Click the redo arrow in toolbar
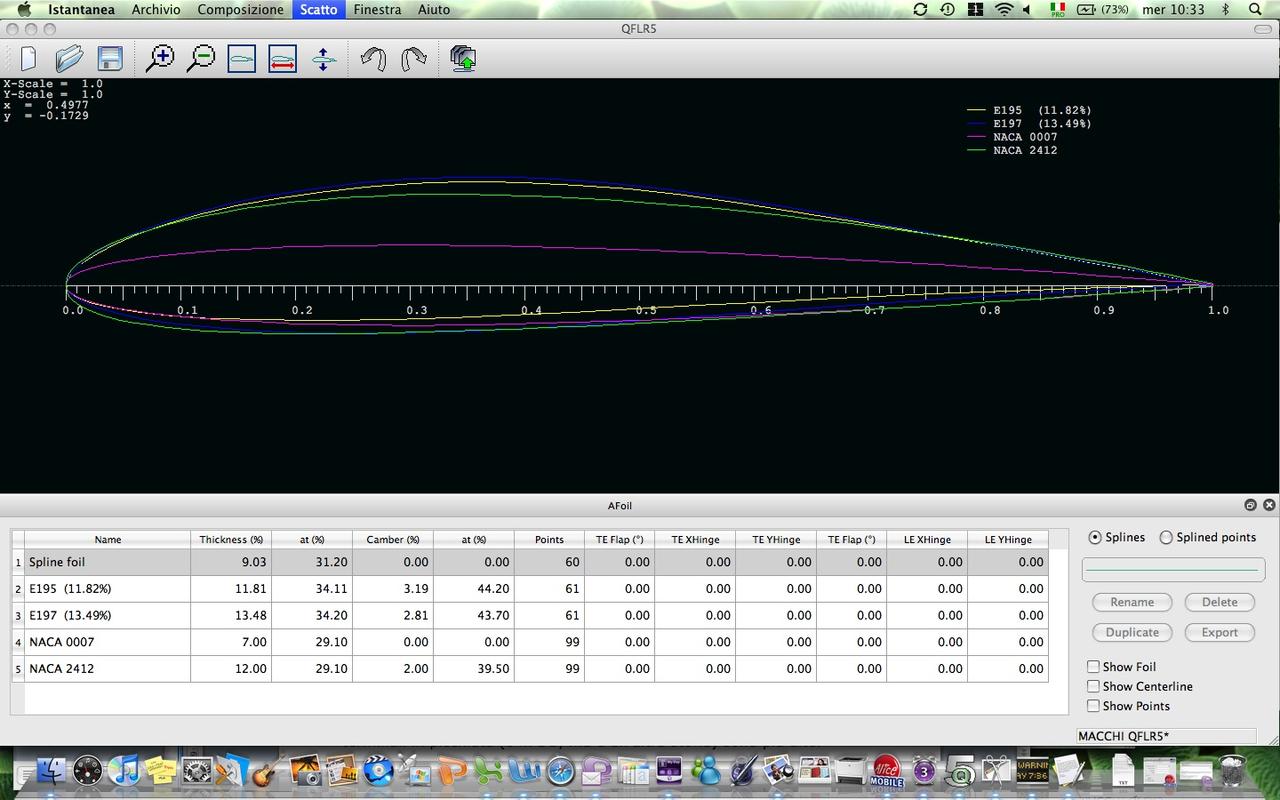1280x800 pixels. pyautogui.click(x=413, y=59)
